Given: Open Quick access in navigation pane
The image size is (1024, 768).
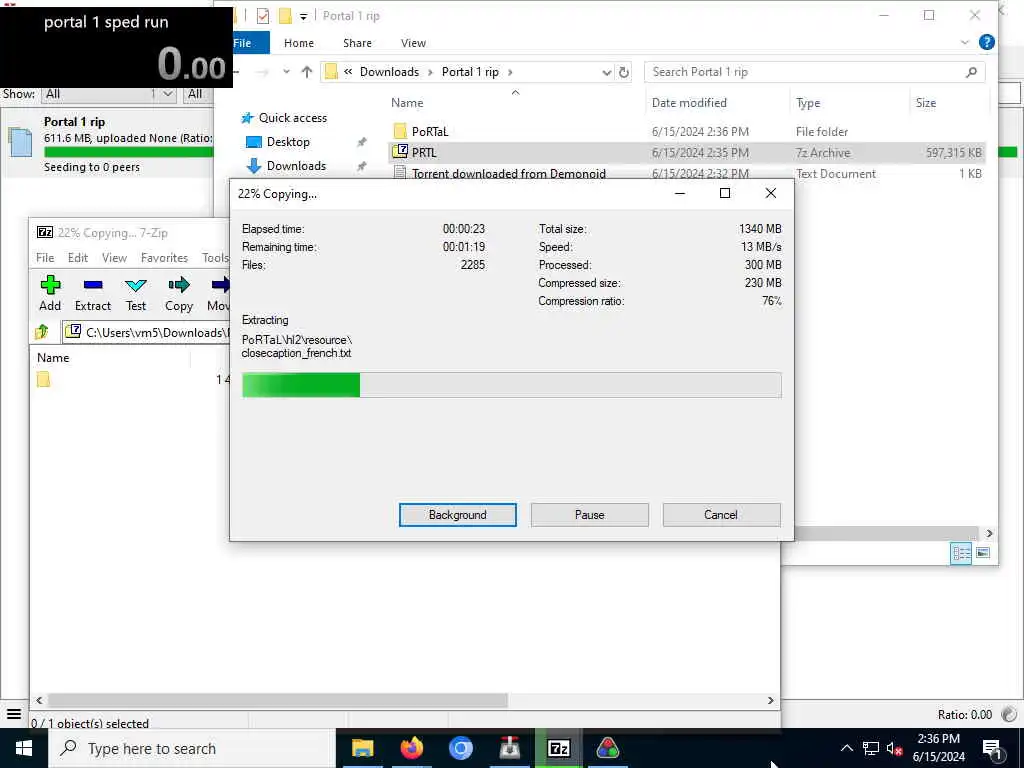Looking at the screenshot, I should (293, 118).
